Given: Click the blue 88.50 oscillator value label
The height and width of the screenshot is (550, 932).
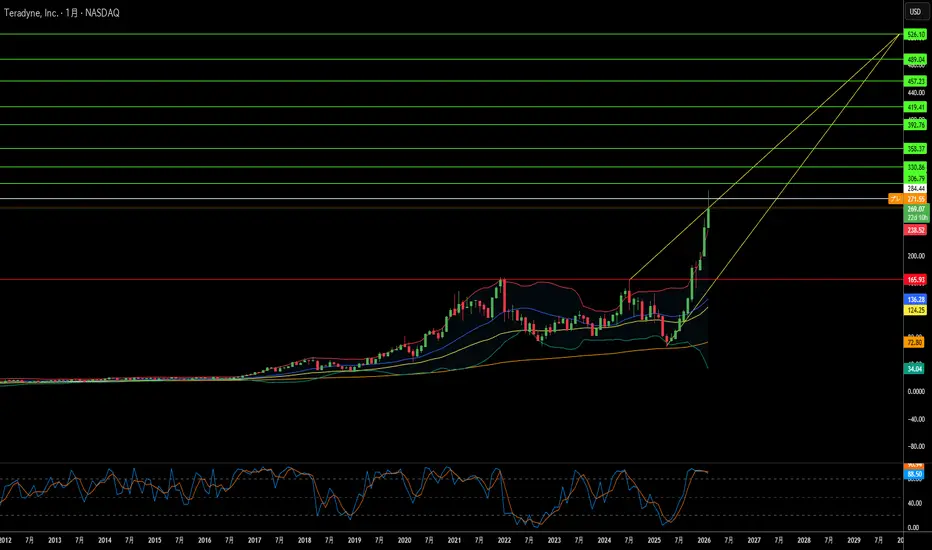Looking at the screenshot, I should click(914, 474).
